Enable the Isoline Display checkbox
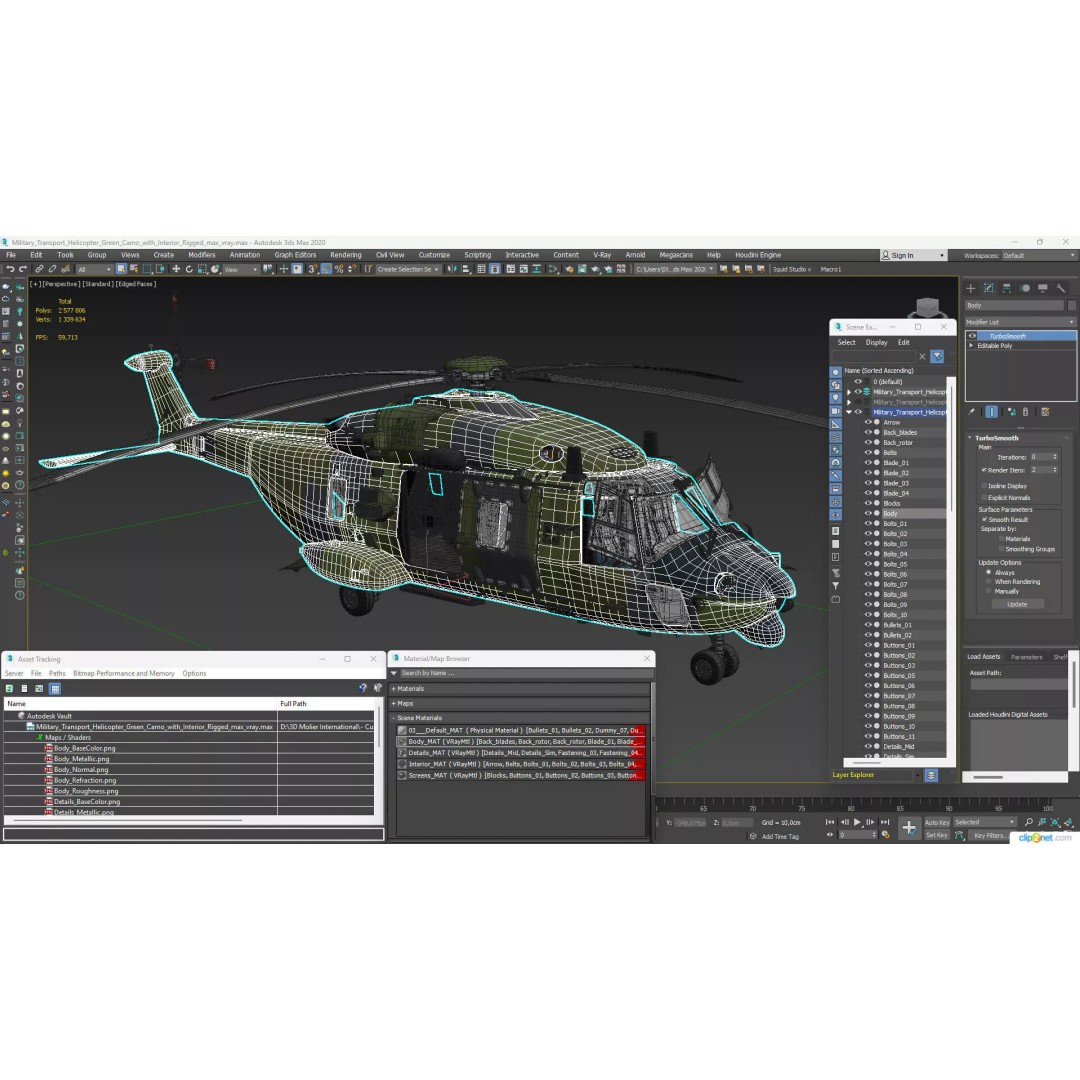The image size is (1080, 1080). click(x=984, y=486)
